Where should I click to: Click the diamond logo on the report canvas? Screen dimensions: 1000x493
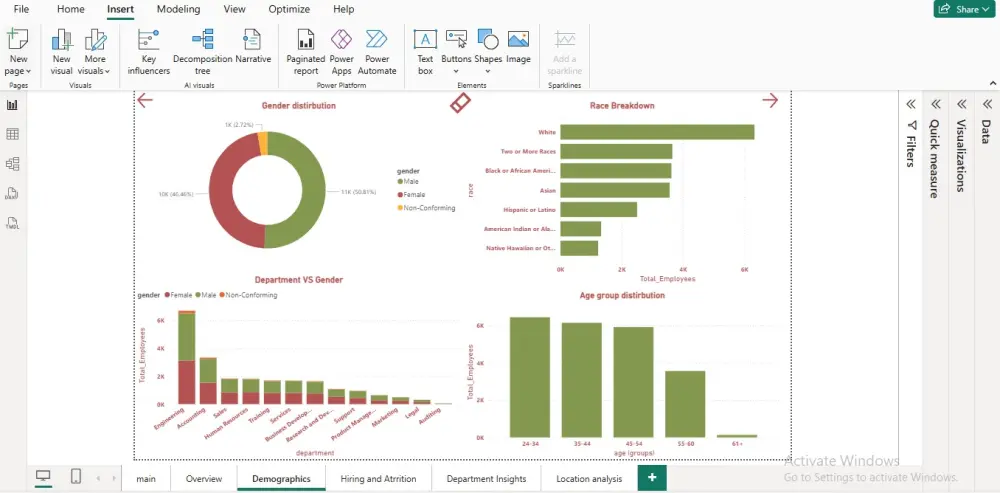pos(460,103)
